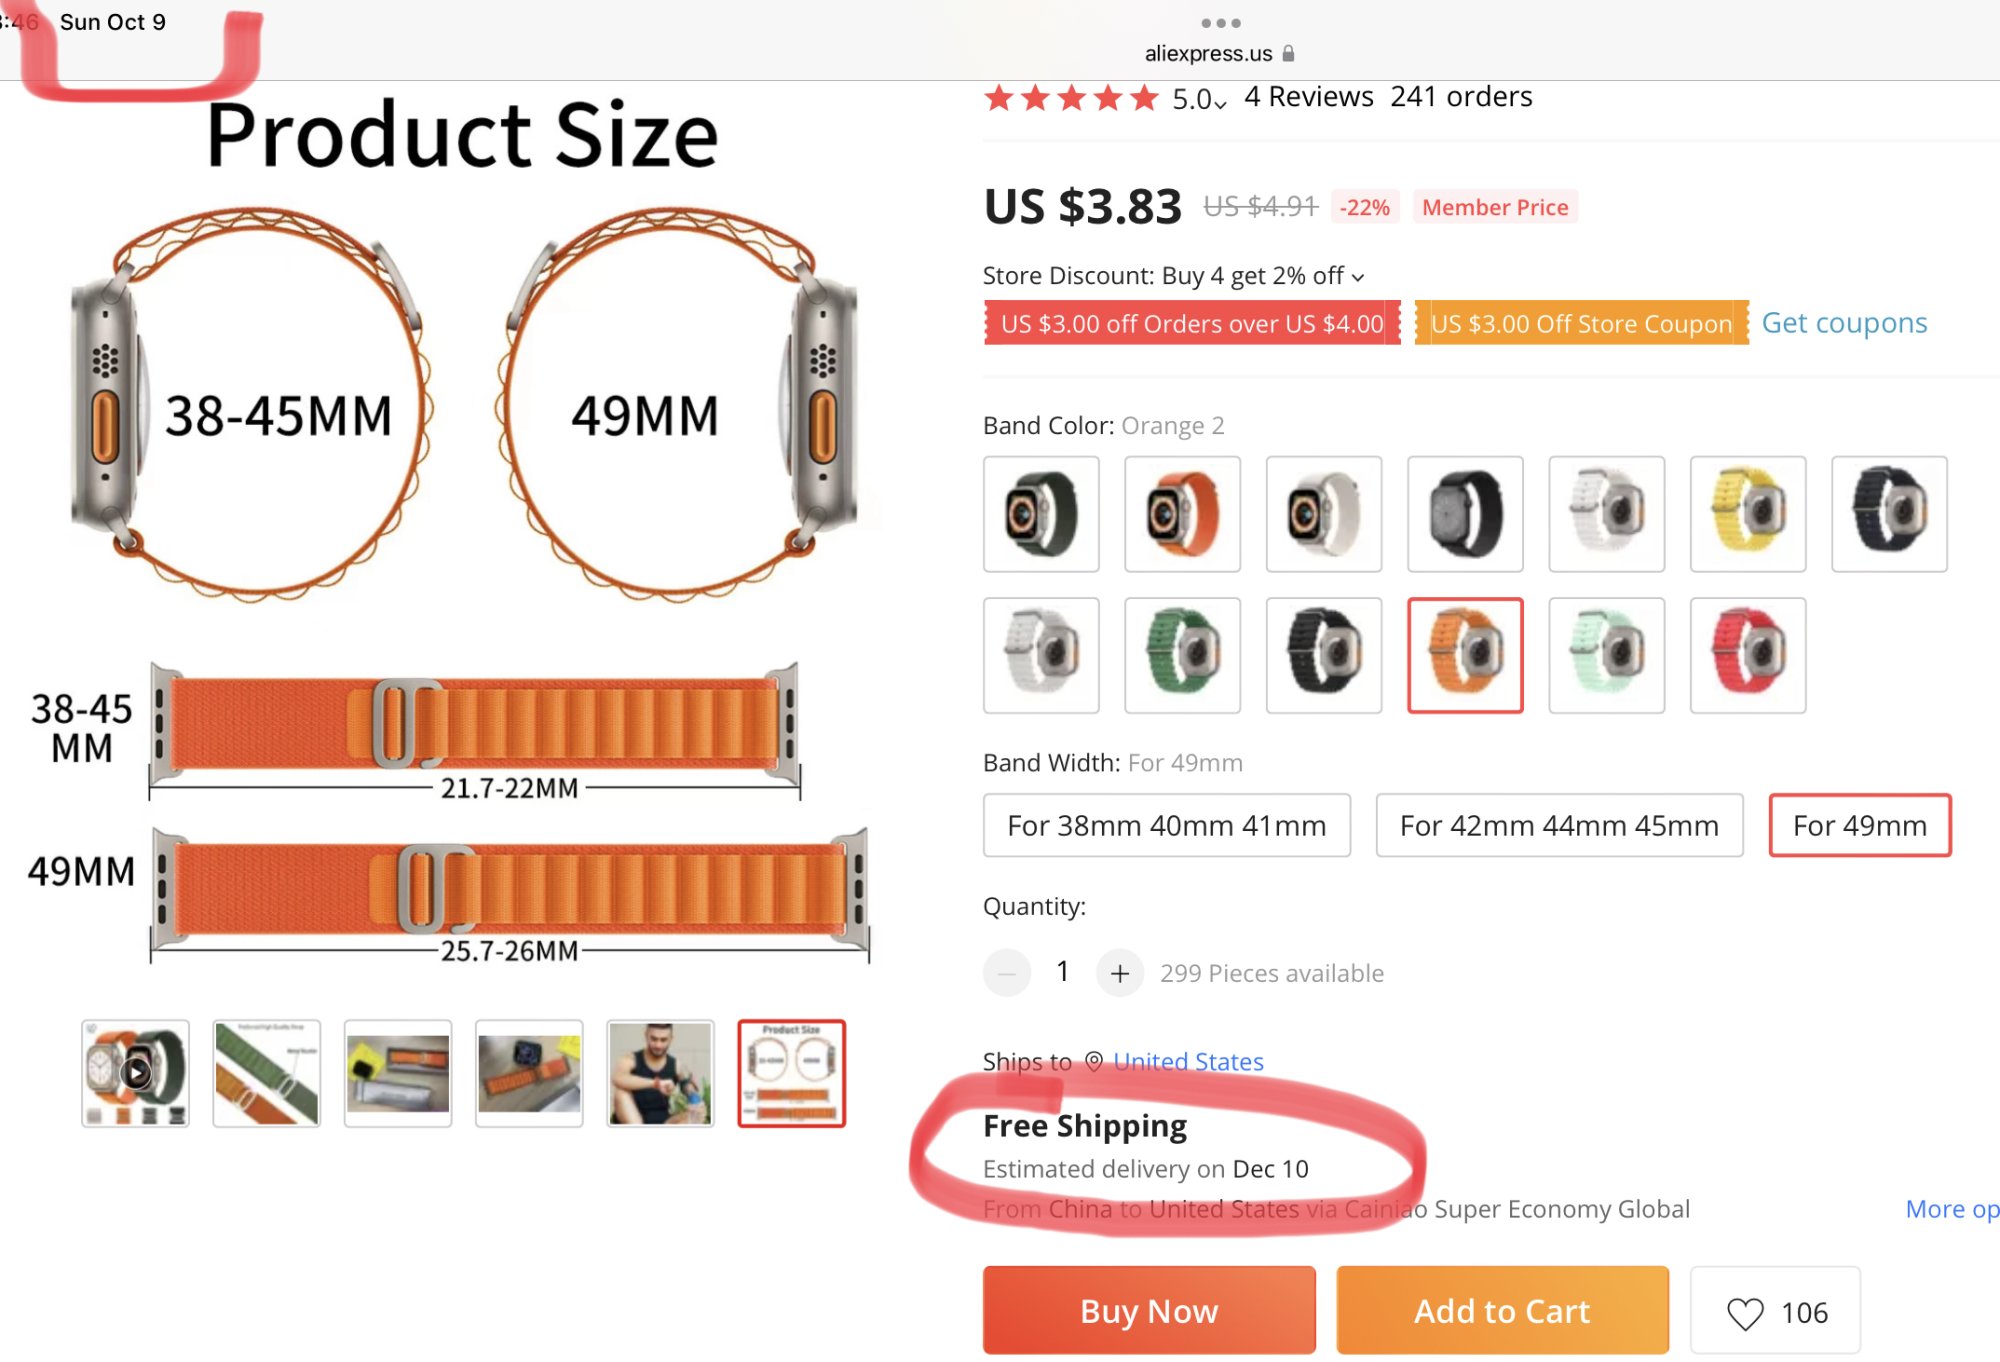Open the 'Get coupons' link

1844,323
